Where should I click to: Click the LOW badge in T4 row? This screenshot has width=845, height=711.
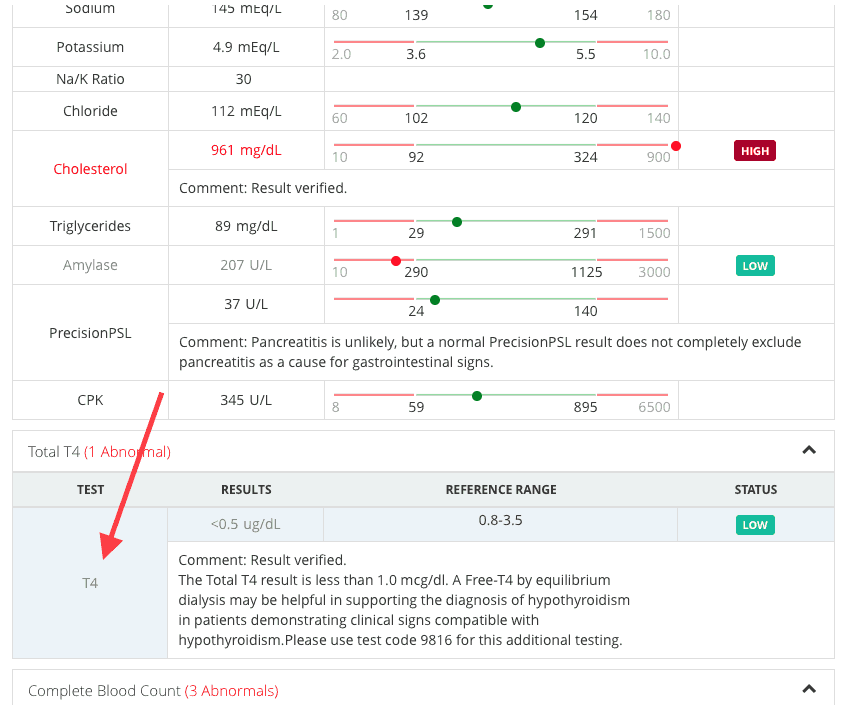(x=755, y=525)
